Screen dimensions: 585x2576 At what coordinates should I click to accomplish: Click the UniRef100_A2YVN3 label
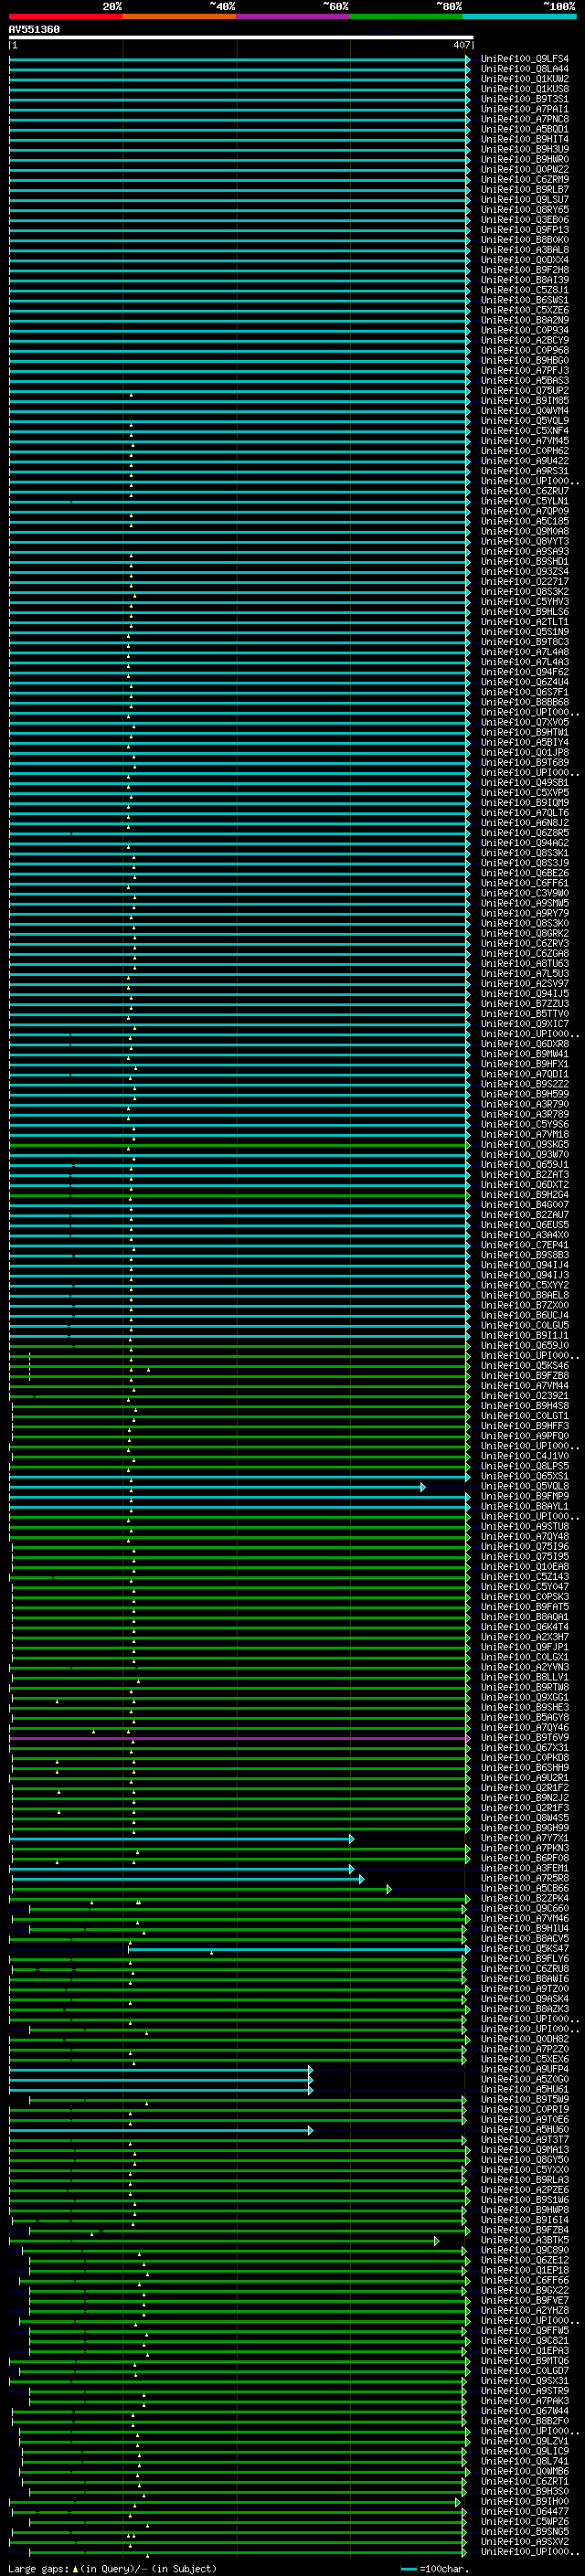(x=525, y=1667)
